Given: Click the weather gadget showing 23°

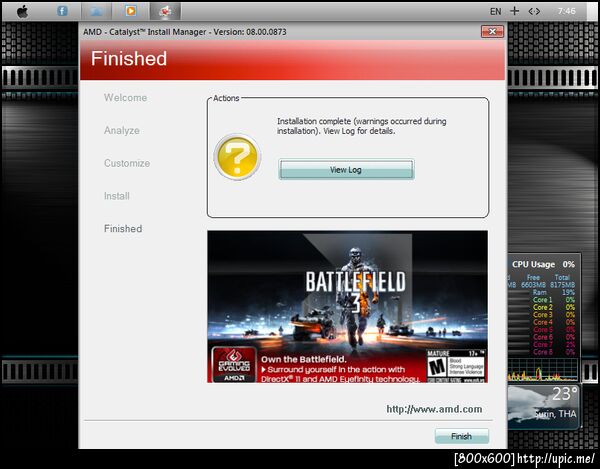Looking at the screenshot, I should tap(543, 407).
